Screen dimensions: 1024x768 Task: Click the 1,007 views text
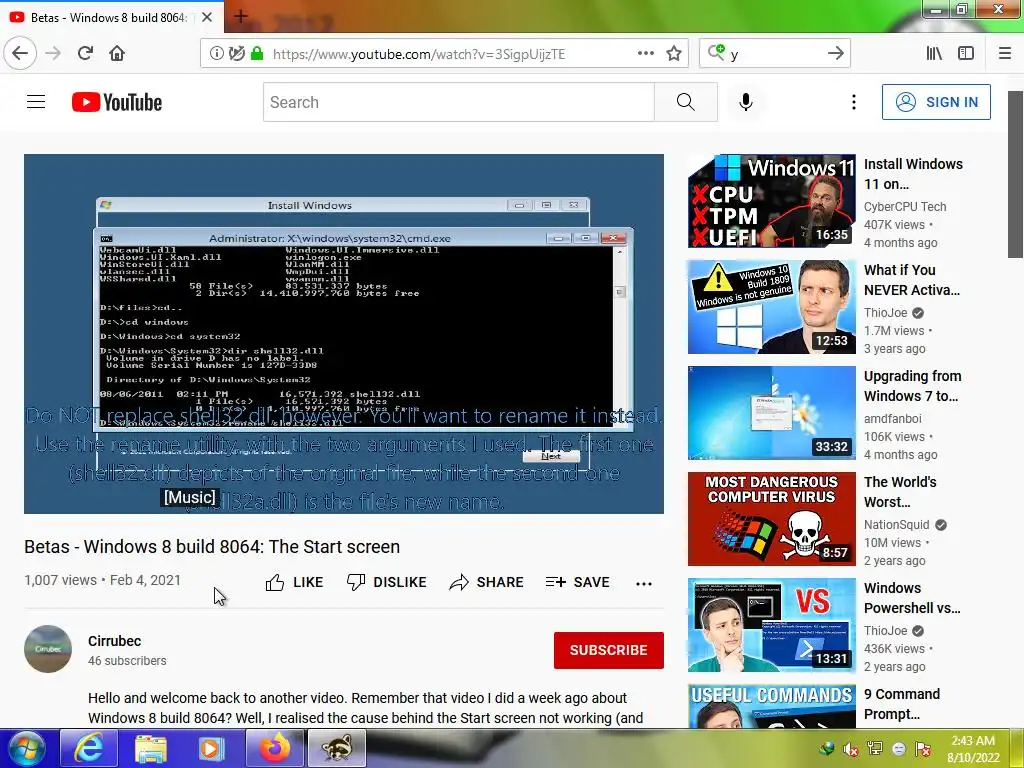[60, 580]
